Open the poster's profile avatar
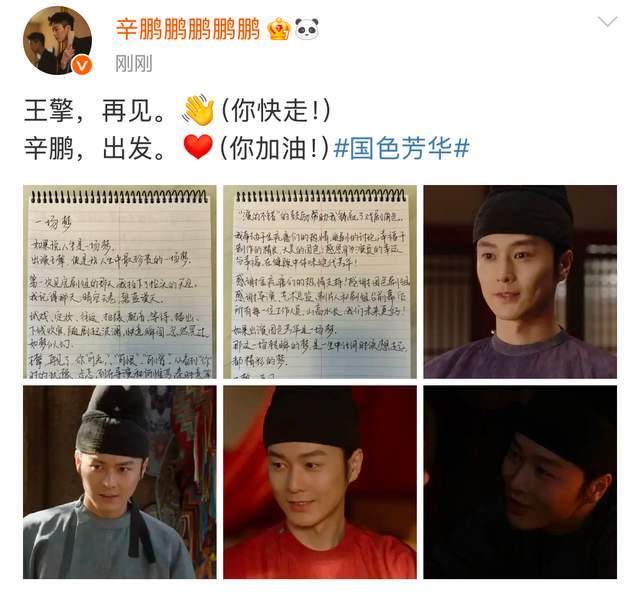This screenshot has width=640, height=595. point(58,40)
